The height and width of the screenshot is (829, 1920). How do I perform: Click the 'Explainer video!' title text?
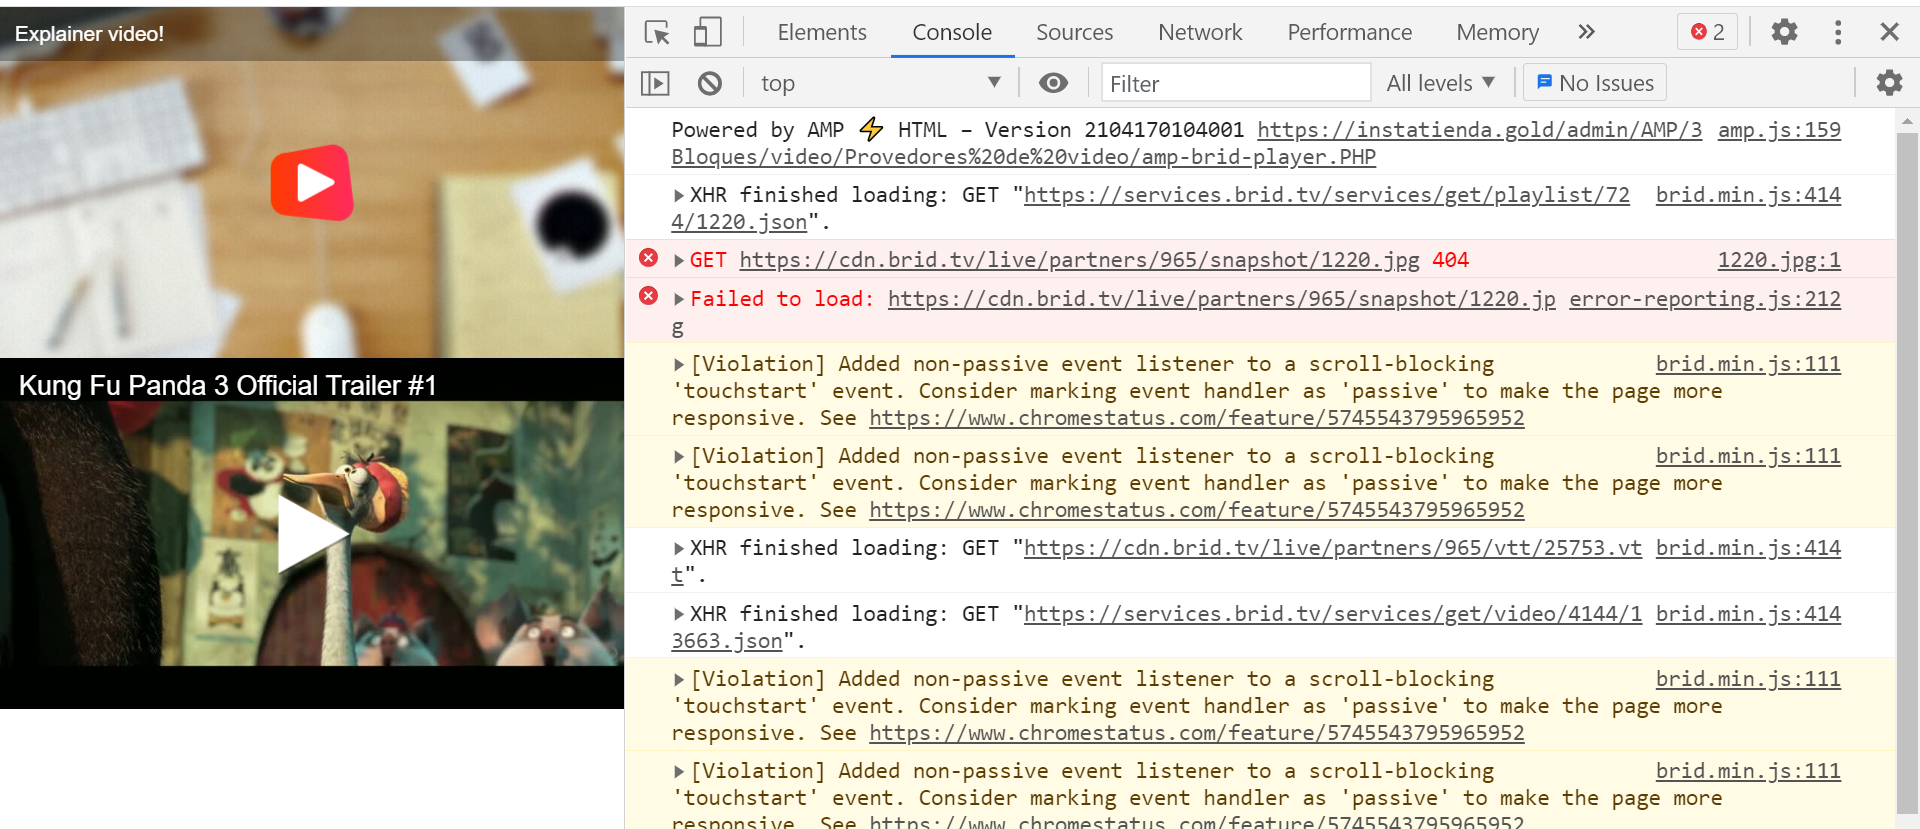89,34
